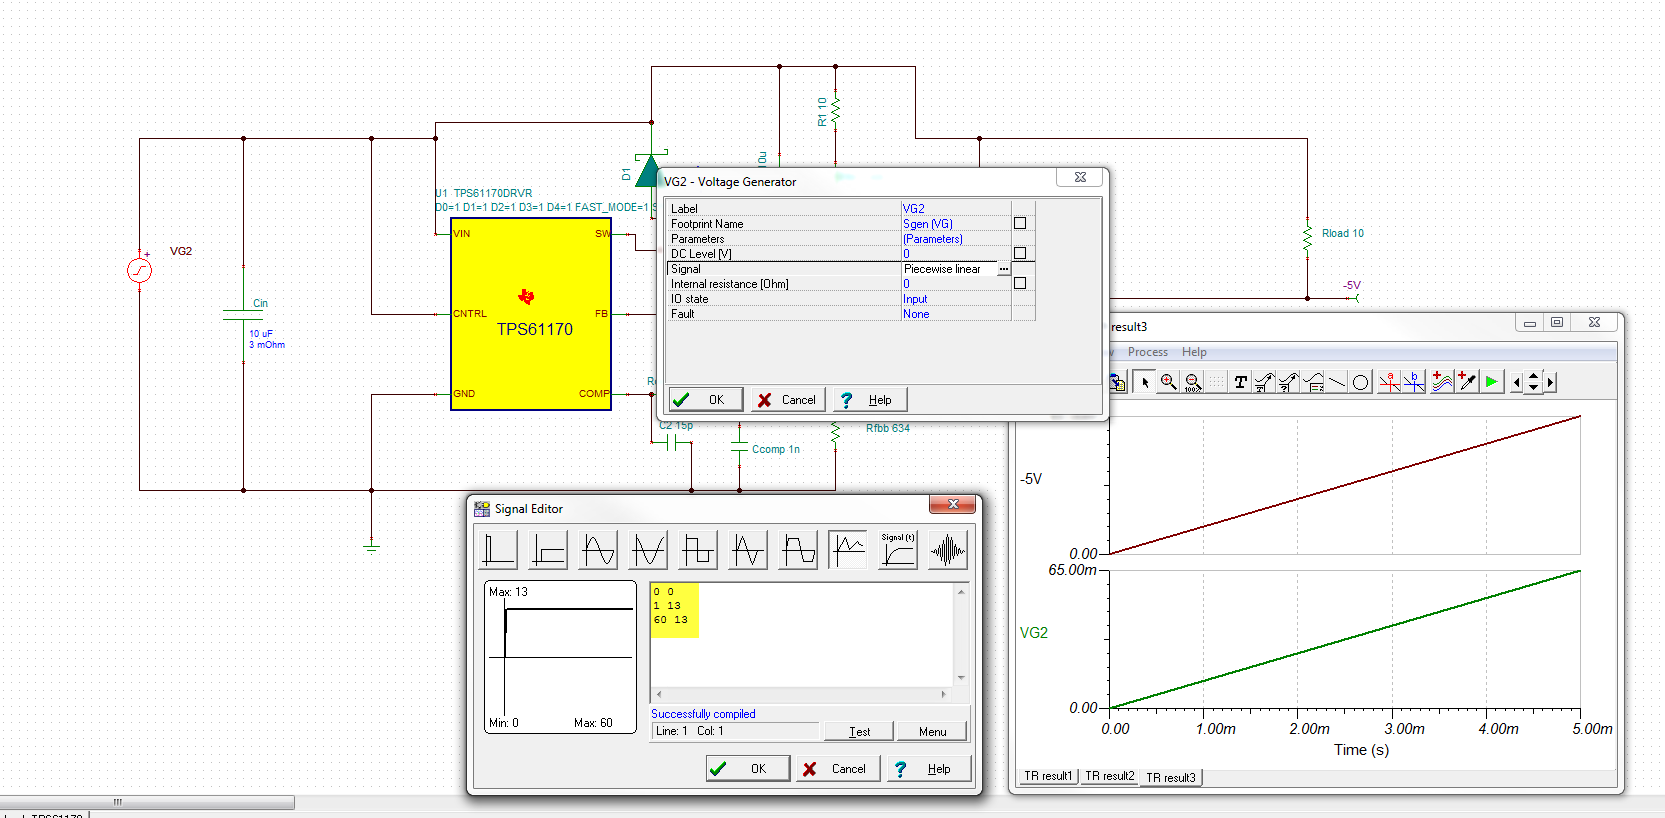The image size is (1665, 818).
Task: Open the Process menu in result3 window
Action: coord(1147,352)
